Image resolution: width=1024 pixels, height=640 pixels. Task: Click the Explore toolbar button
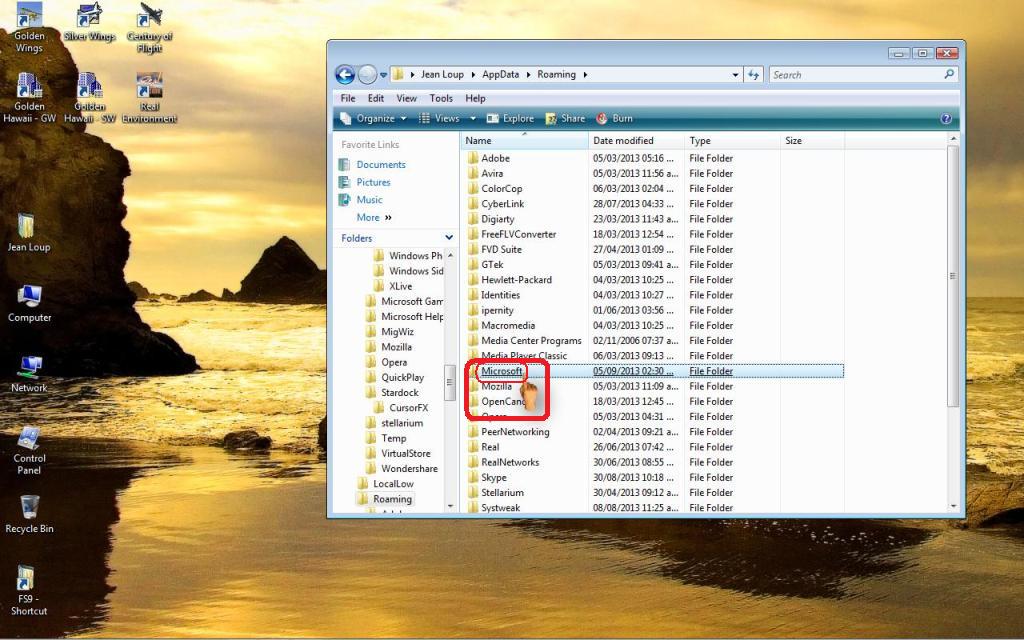(x=510, y=118)
